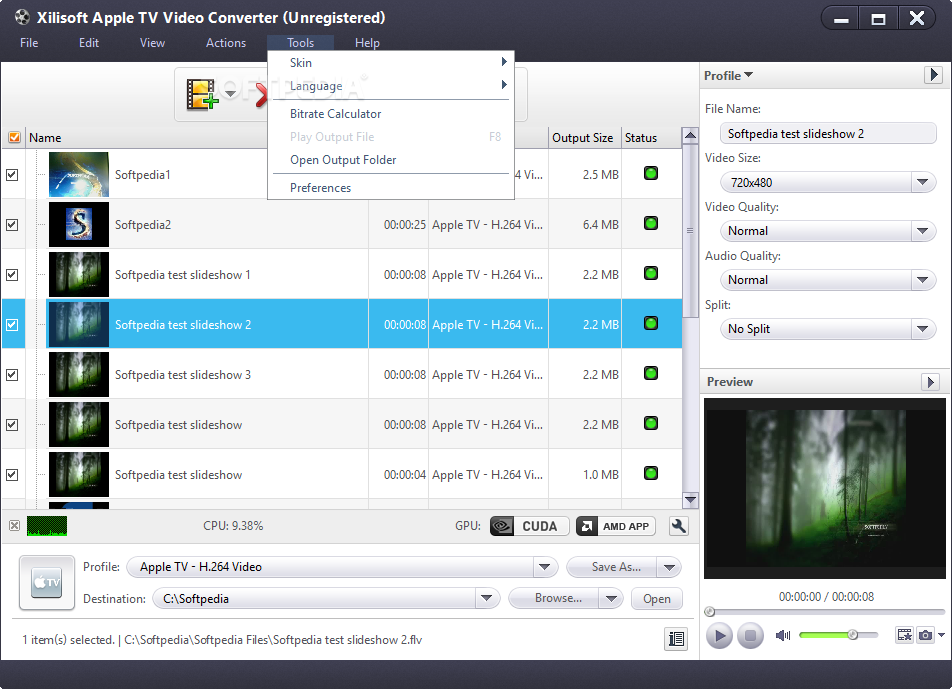The width and height of the screenshot is (952, 689).
Task: Click the Save As... button
Action: [613, 567]
